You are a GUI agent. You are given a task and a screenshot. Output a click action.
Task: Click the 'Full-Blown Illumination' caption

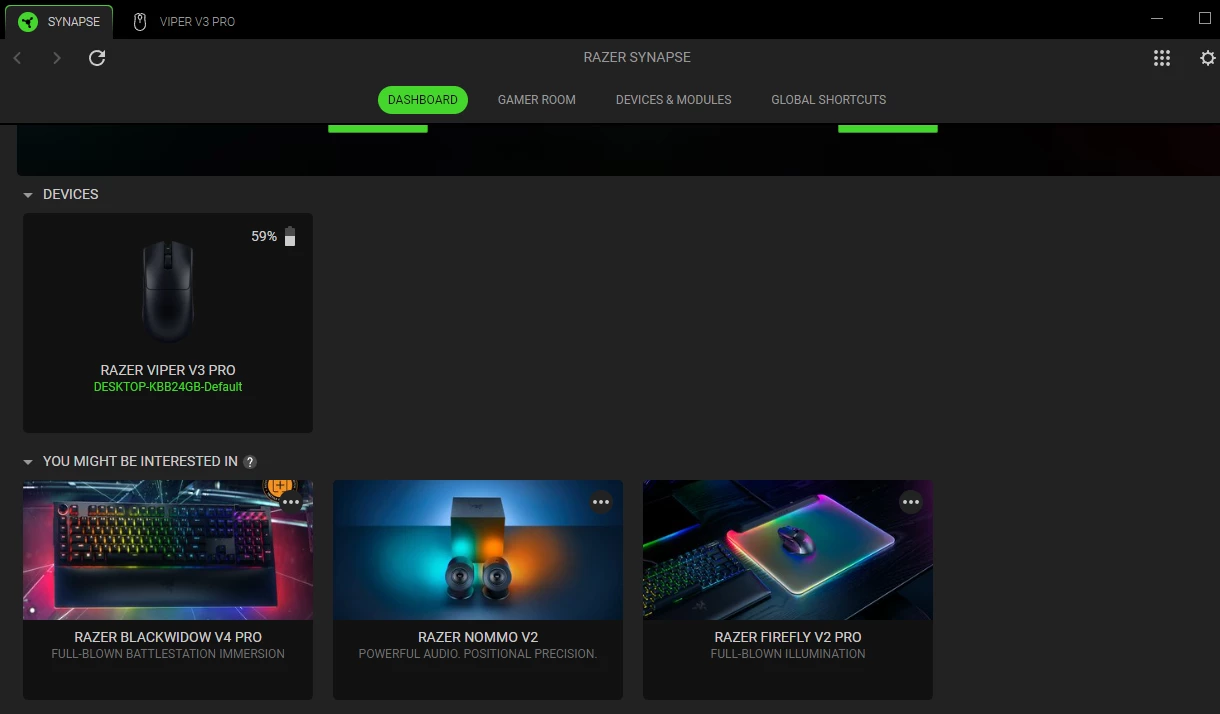pyautogui.click(x=788, y=654)
